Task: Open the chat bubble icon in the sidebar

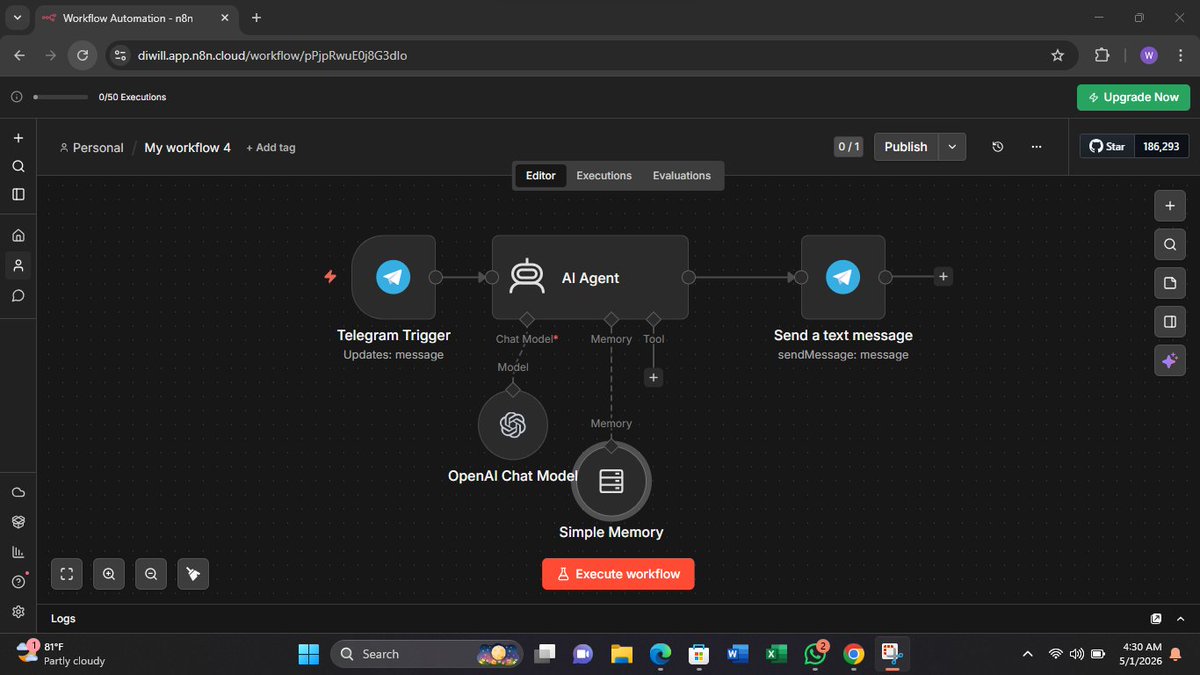Action: 18,296
